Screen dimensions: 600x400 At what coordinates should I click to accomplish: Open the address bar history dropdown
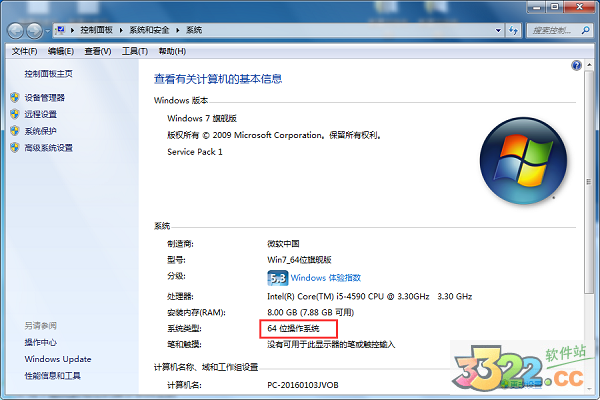pos(498,30)
